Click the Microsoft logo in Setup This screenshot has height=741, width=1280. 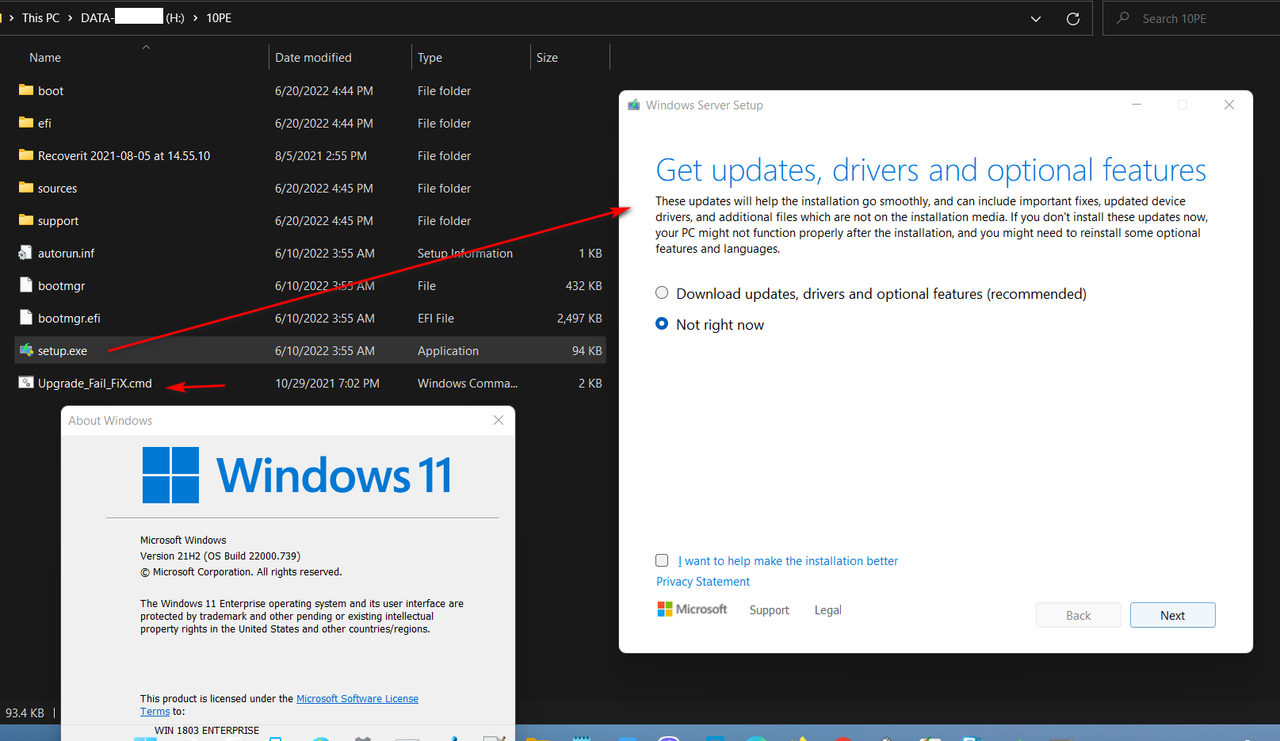[691, 609]
